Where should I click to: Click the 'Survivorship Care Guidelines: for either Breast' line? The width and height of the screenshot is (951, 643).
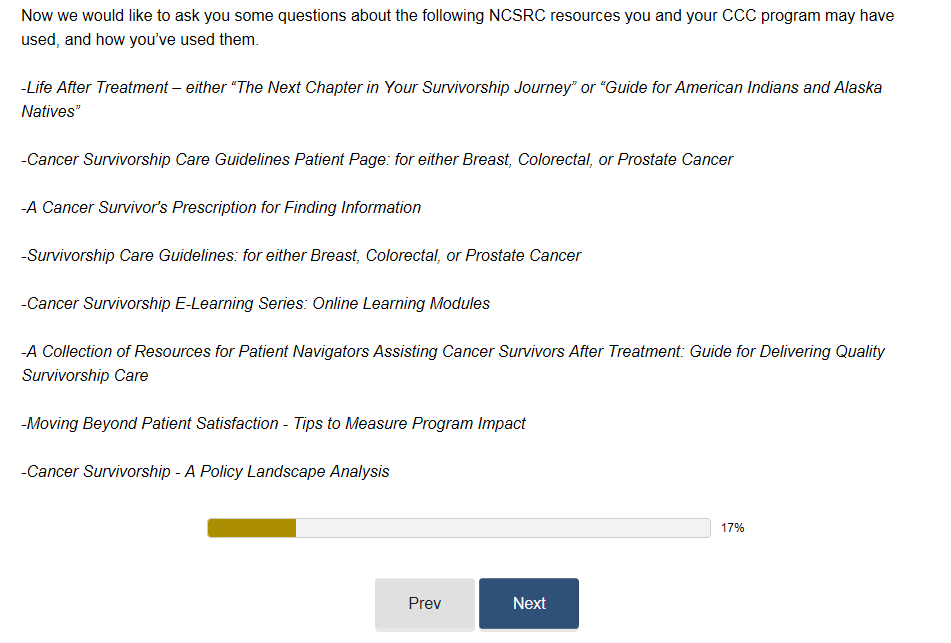pos(300,256)
